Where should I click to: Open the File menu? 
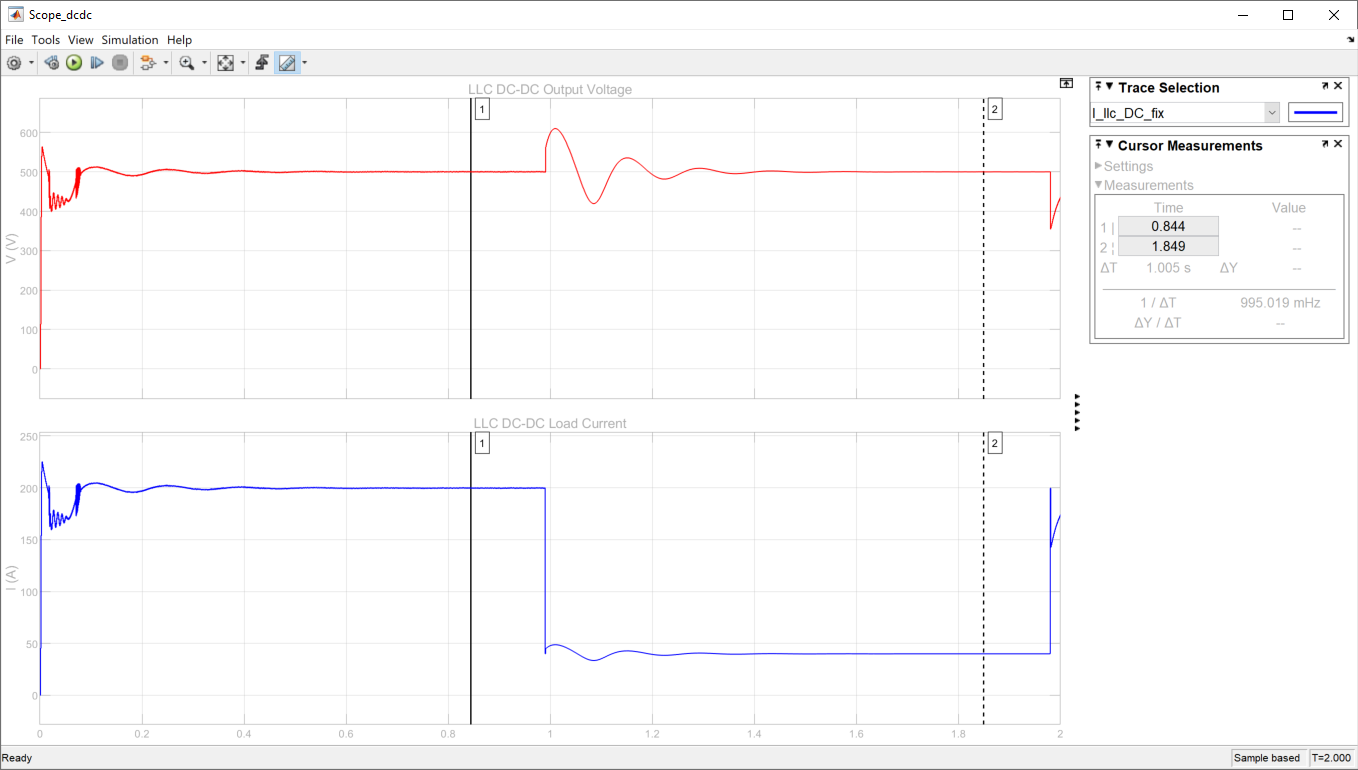tap(14, 40)
